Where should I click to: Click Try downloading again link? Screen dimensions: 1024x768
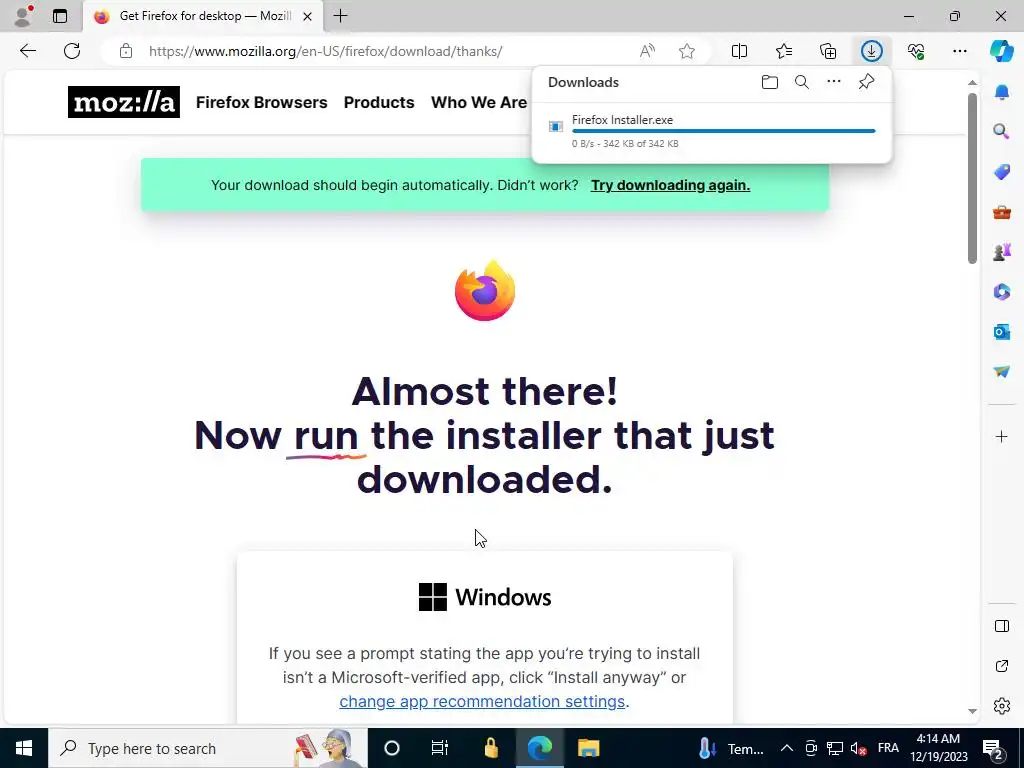670,185
